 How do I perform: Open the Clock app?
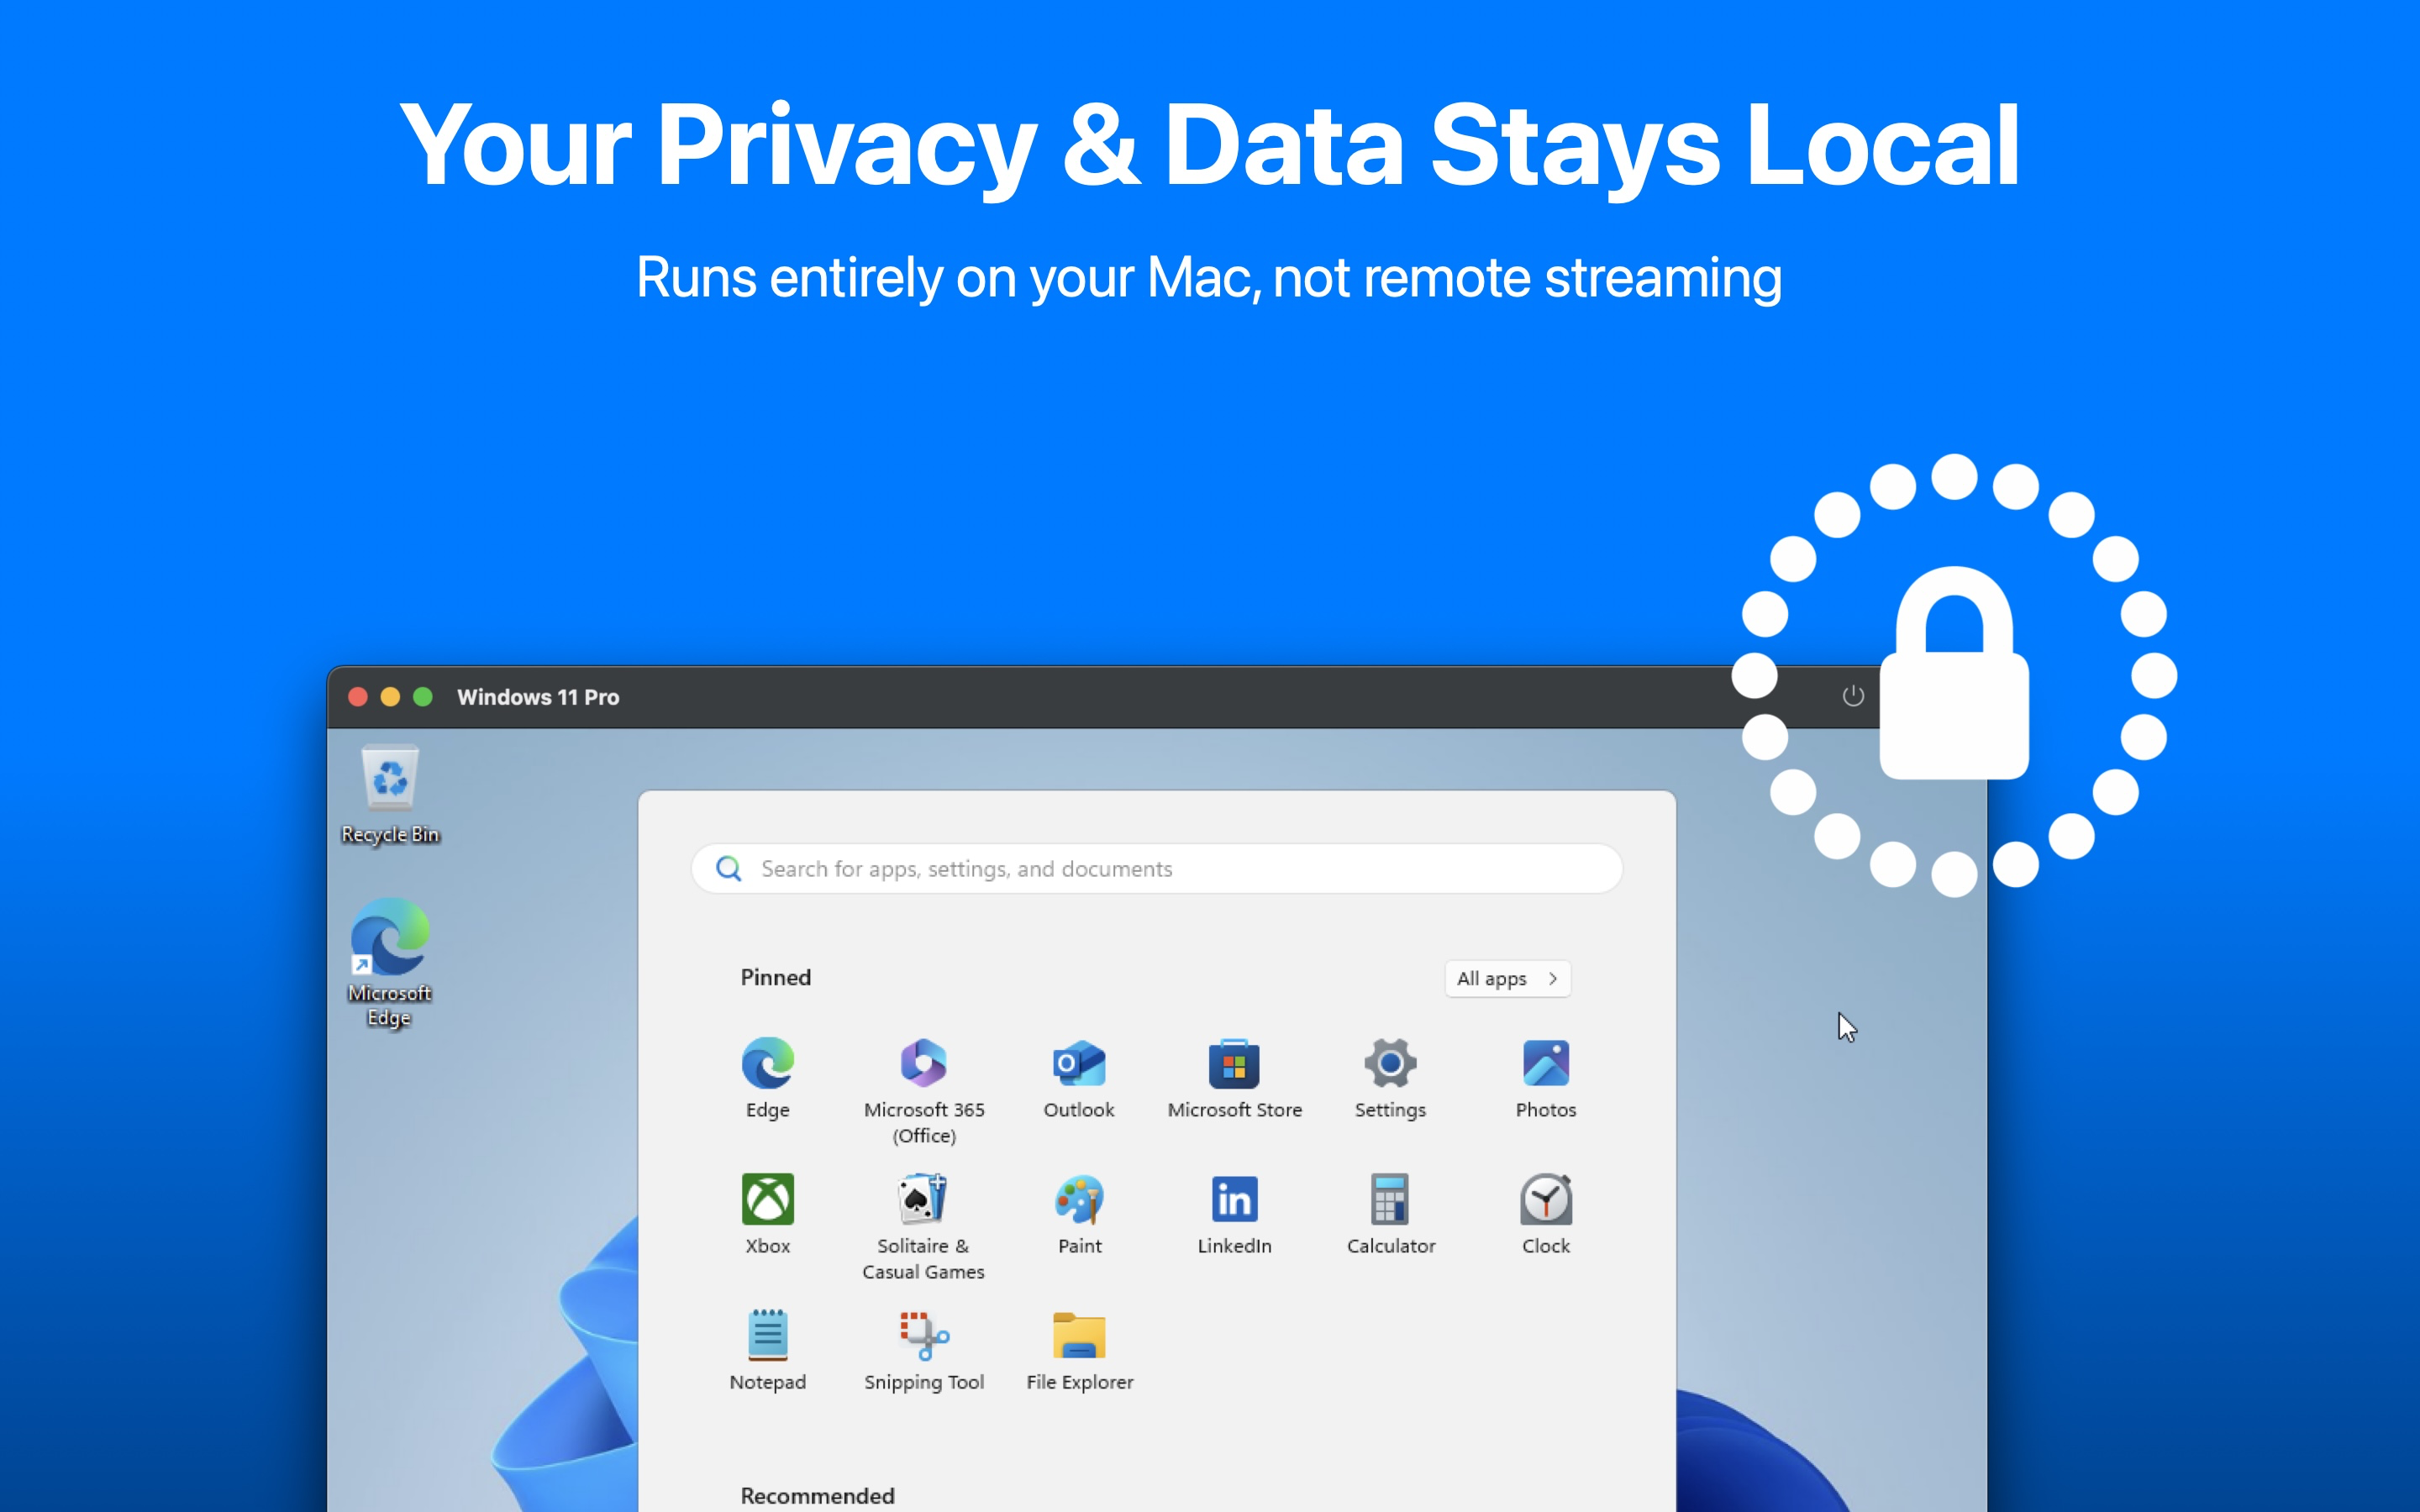(x=1545, y=1213)
